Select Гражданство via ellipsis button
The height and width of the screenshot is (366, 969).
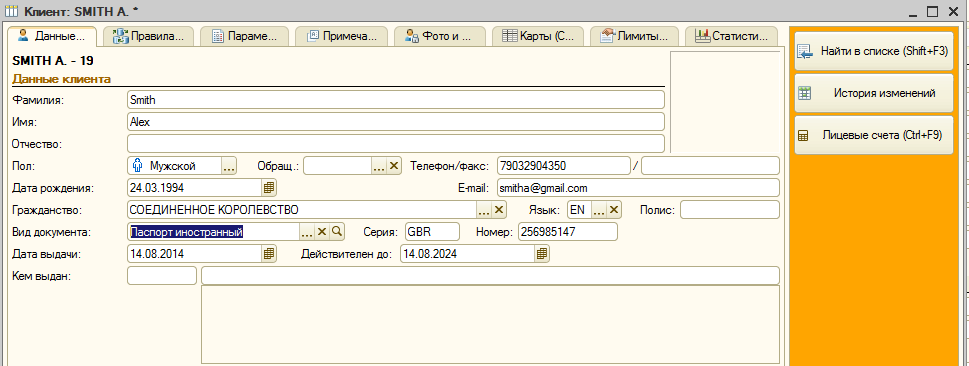coord(484,210)
